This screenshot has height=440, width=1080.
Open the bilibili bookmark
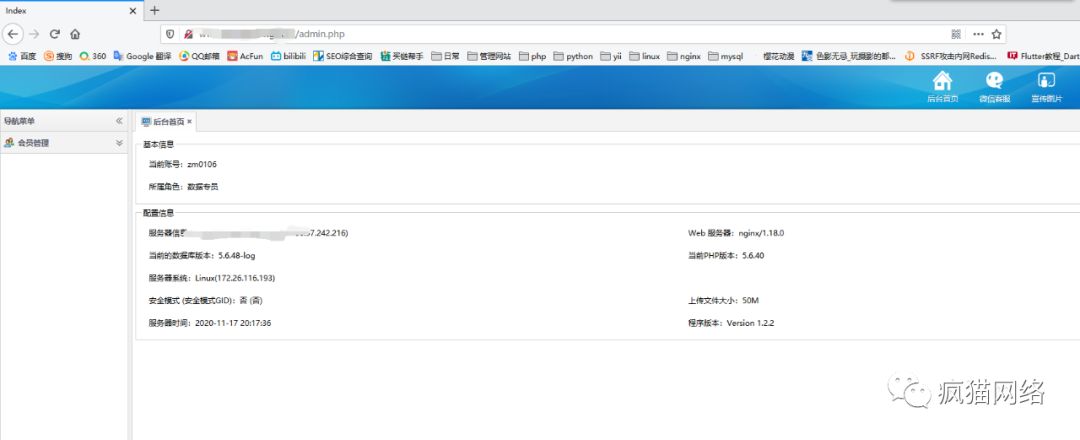pyautogui.click(x=289, y=56)
